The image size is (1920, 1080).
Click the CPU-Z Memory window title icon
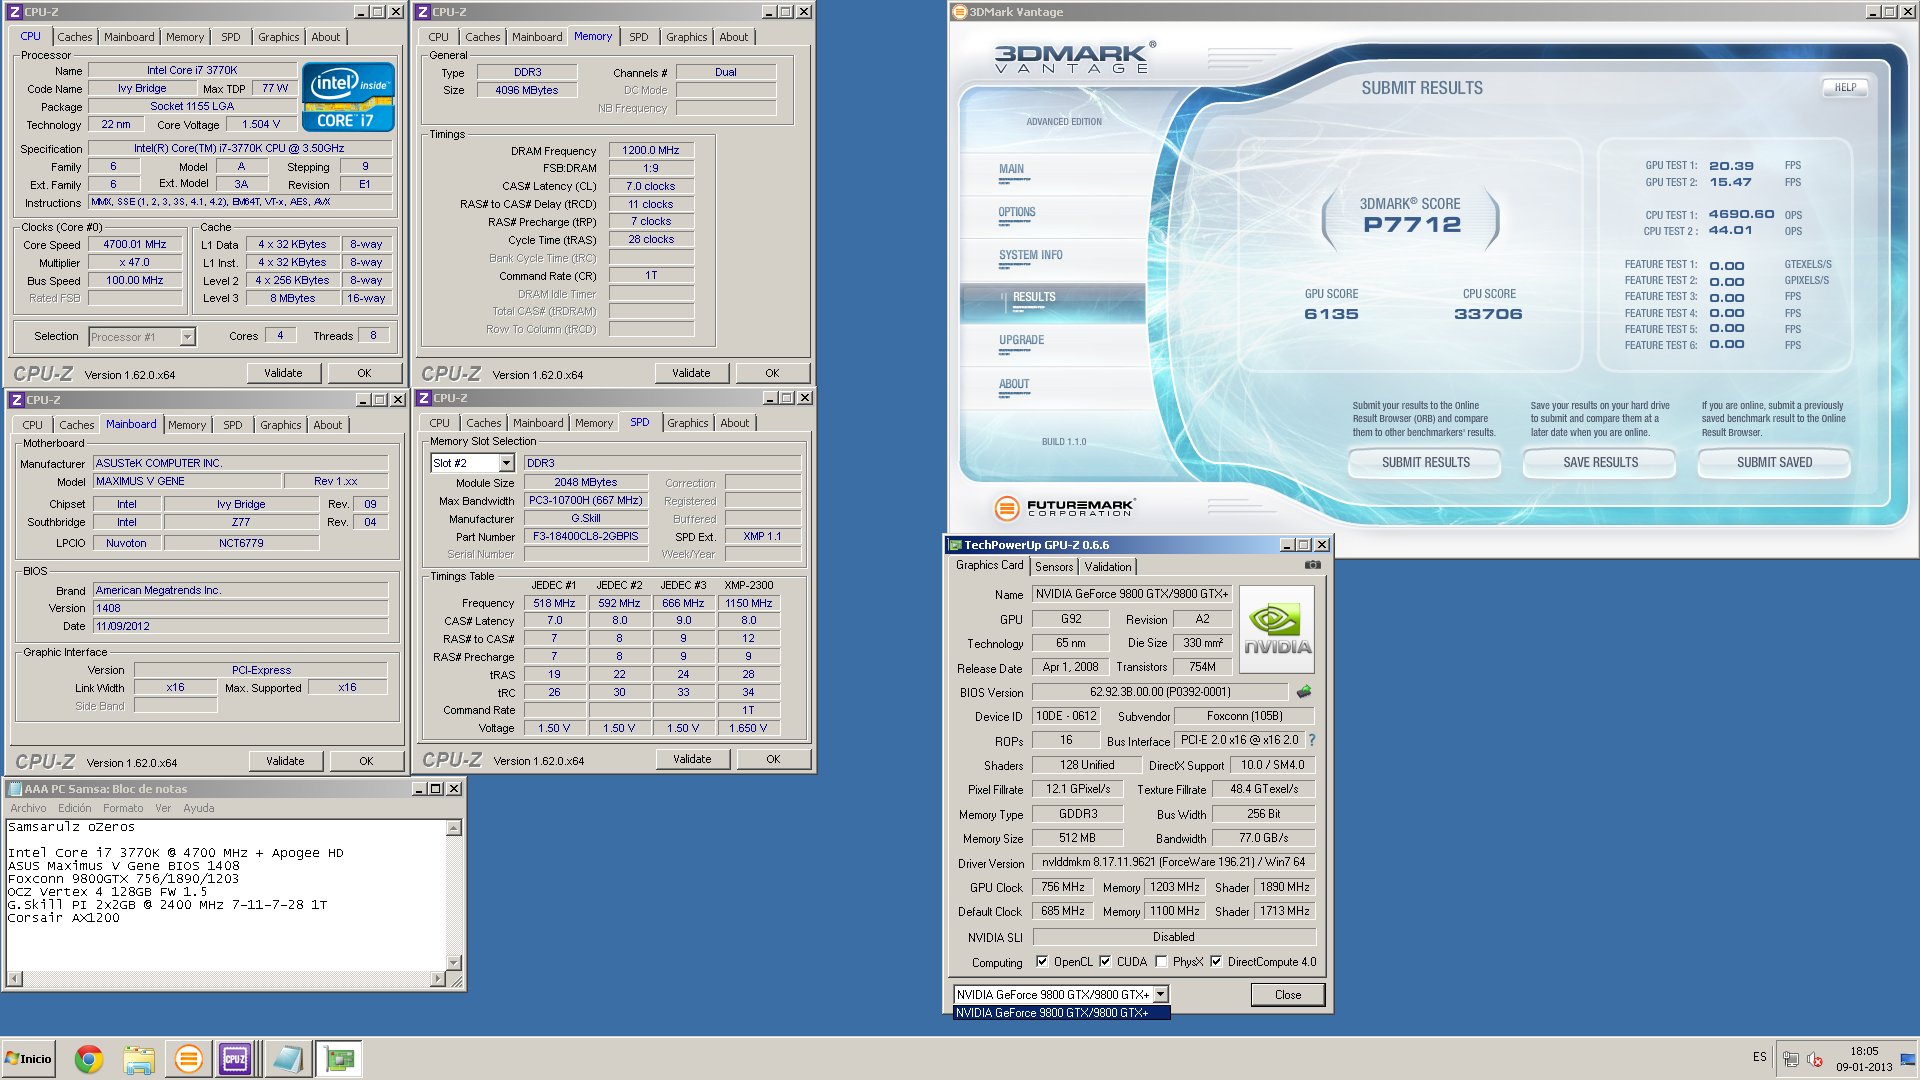(x=423, y=12)
